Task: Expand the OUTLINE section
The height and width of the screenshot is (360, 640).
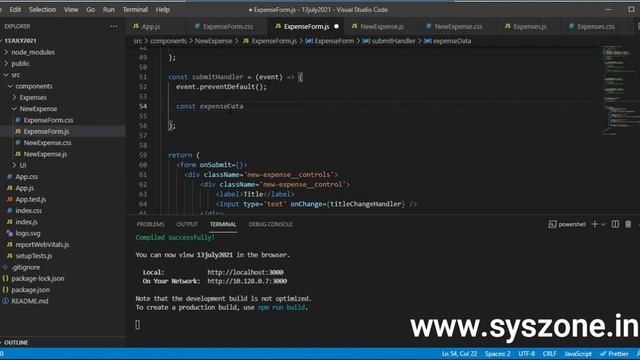Action: coord(16,342)
